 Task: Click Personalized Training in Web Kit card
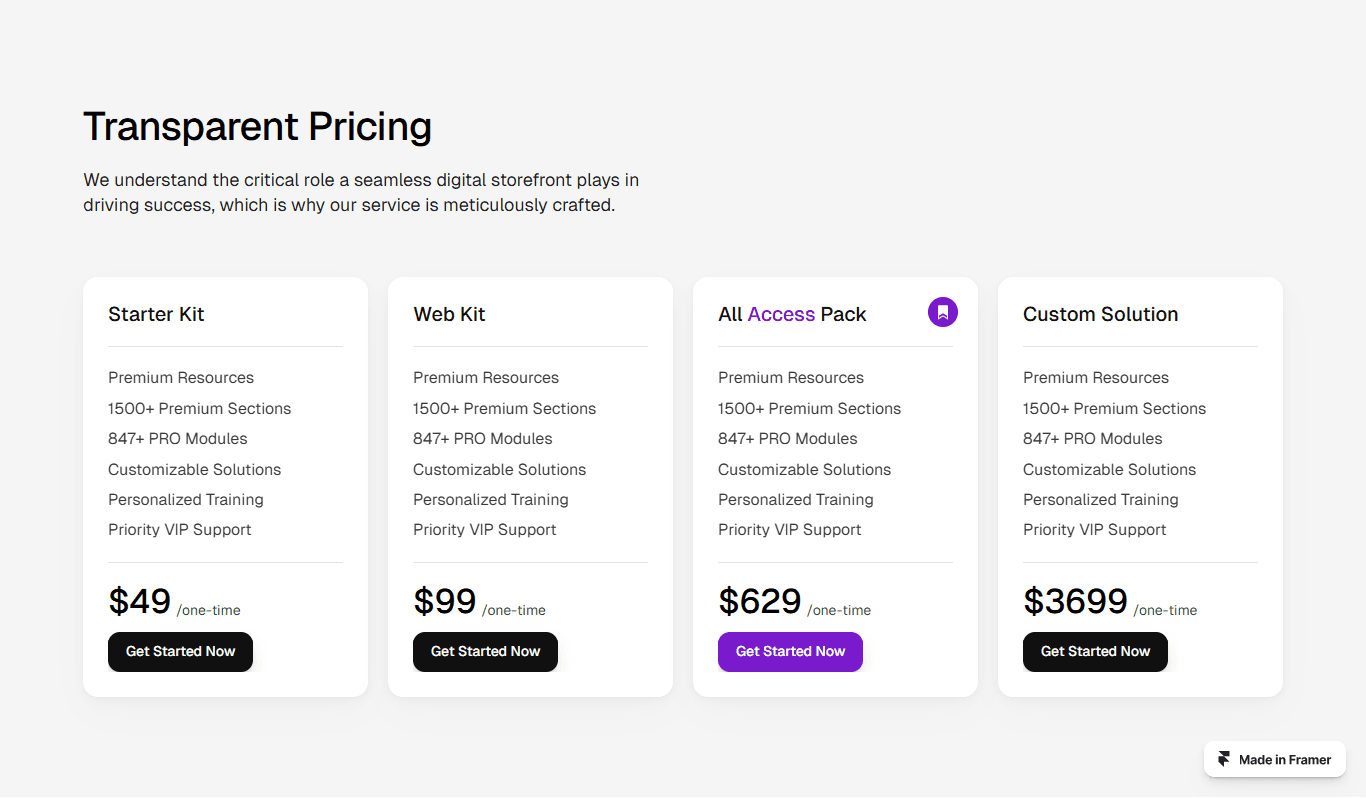click(491, 500)
